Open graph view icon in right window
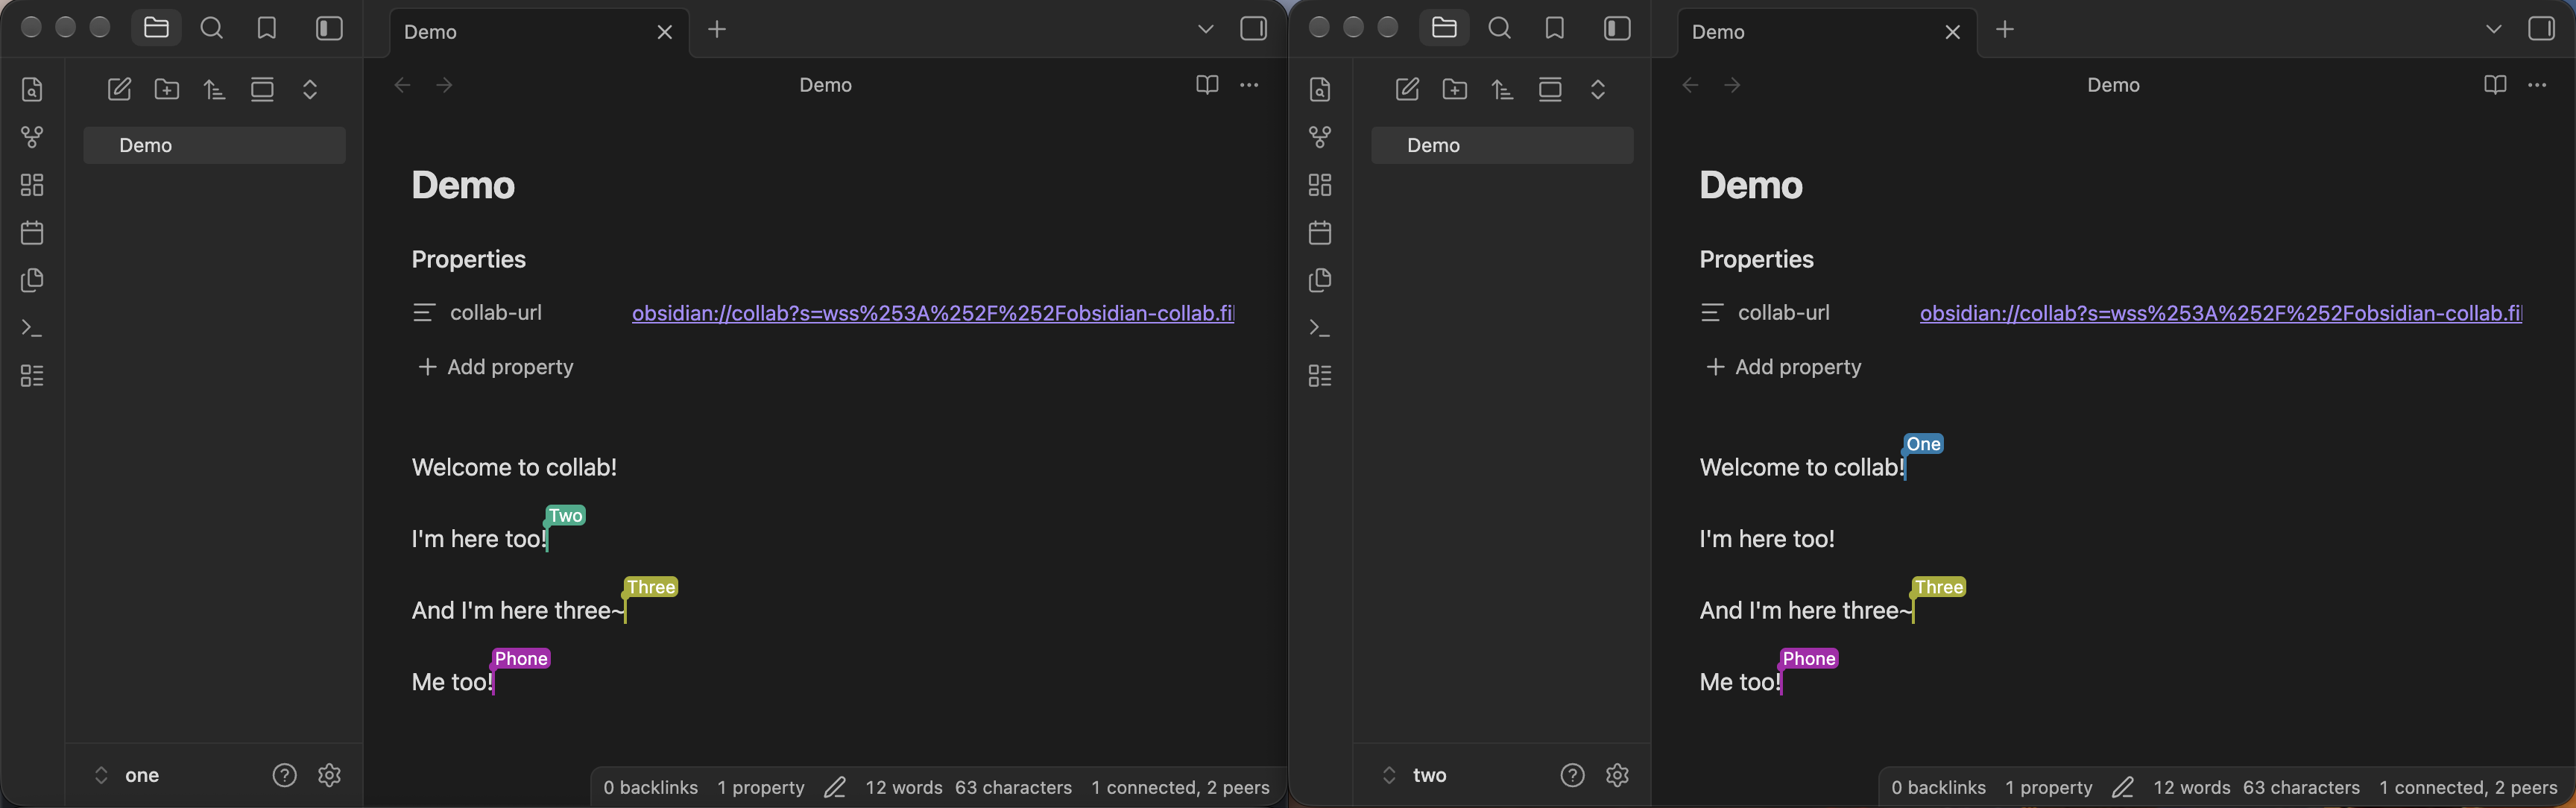2576x808 pixels. coord(1320,137)
